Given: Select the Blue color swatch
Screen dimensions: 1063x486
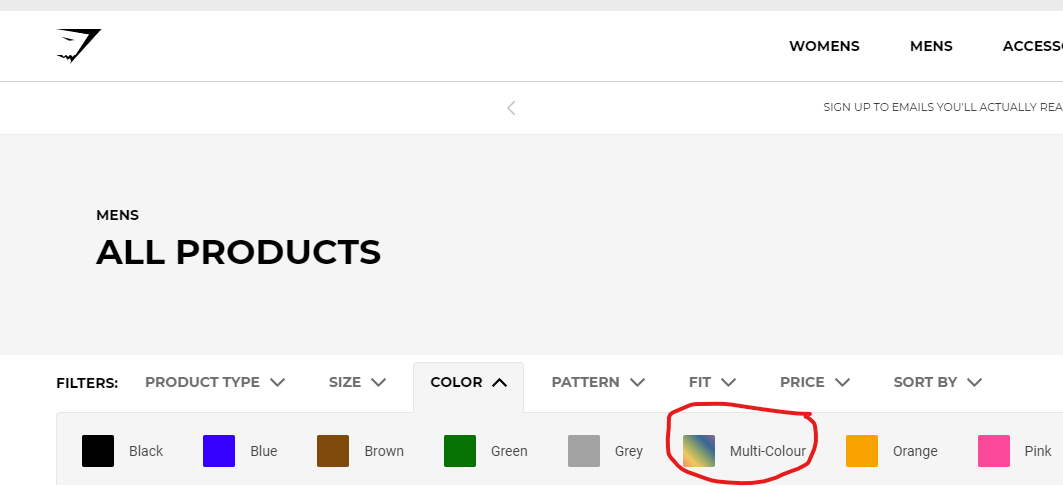Looking at the screenshot, I should (x=219, y=451).
